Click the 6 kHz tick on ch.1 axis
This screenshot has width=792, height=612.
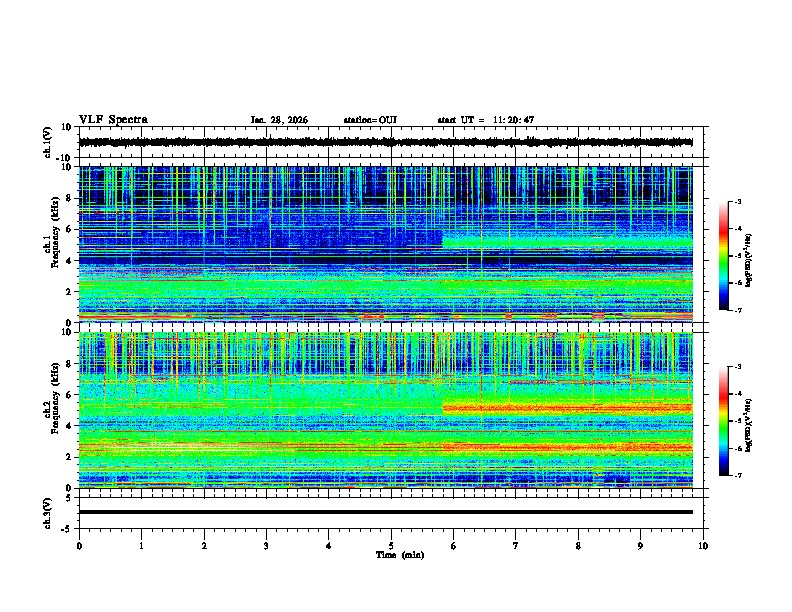point(69,229)
